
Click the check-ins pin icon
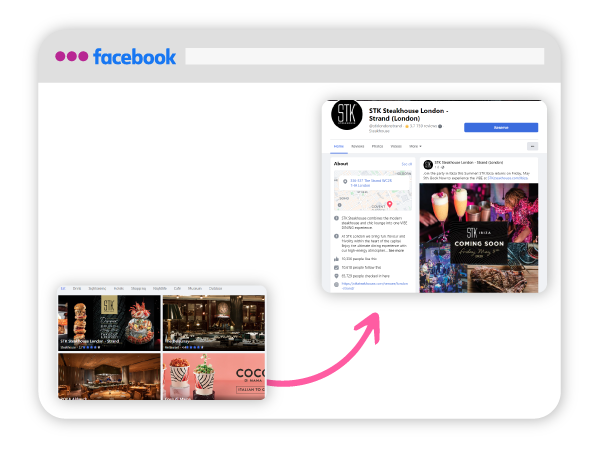(336, 276)
